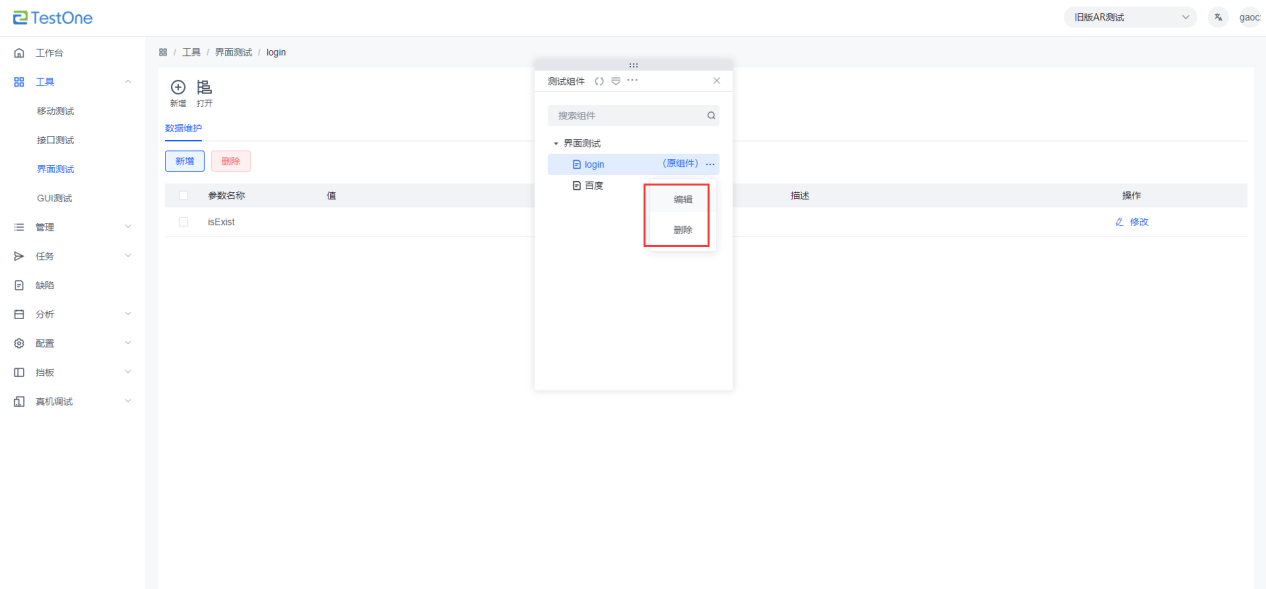Toggle the select-all checkbox in table header
Screen dimensions: 1266x589
(183, 196)
